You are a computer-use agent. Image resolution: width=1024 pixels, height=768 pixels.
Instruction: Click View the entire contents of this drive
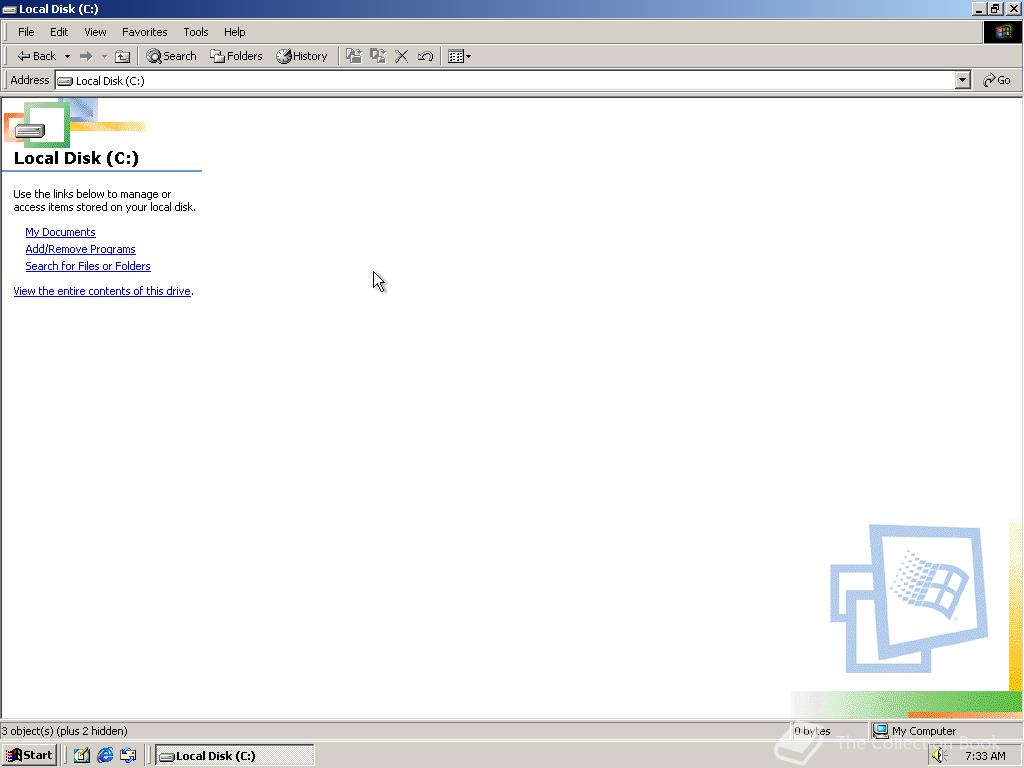(x=102, y=291)
